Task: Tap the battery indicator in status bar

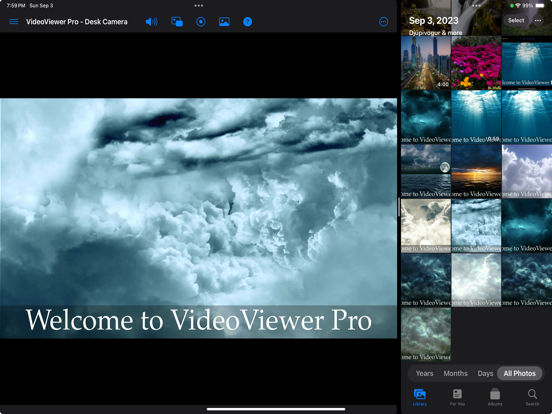Action: [x=540, y=6]
